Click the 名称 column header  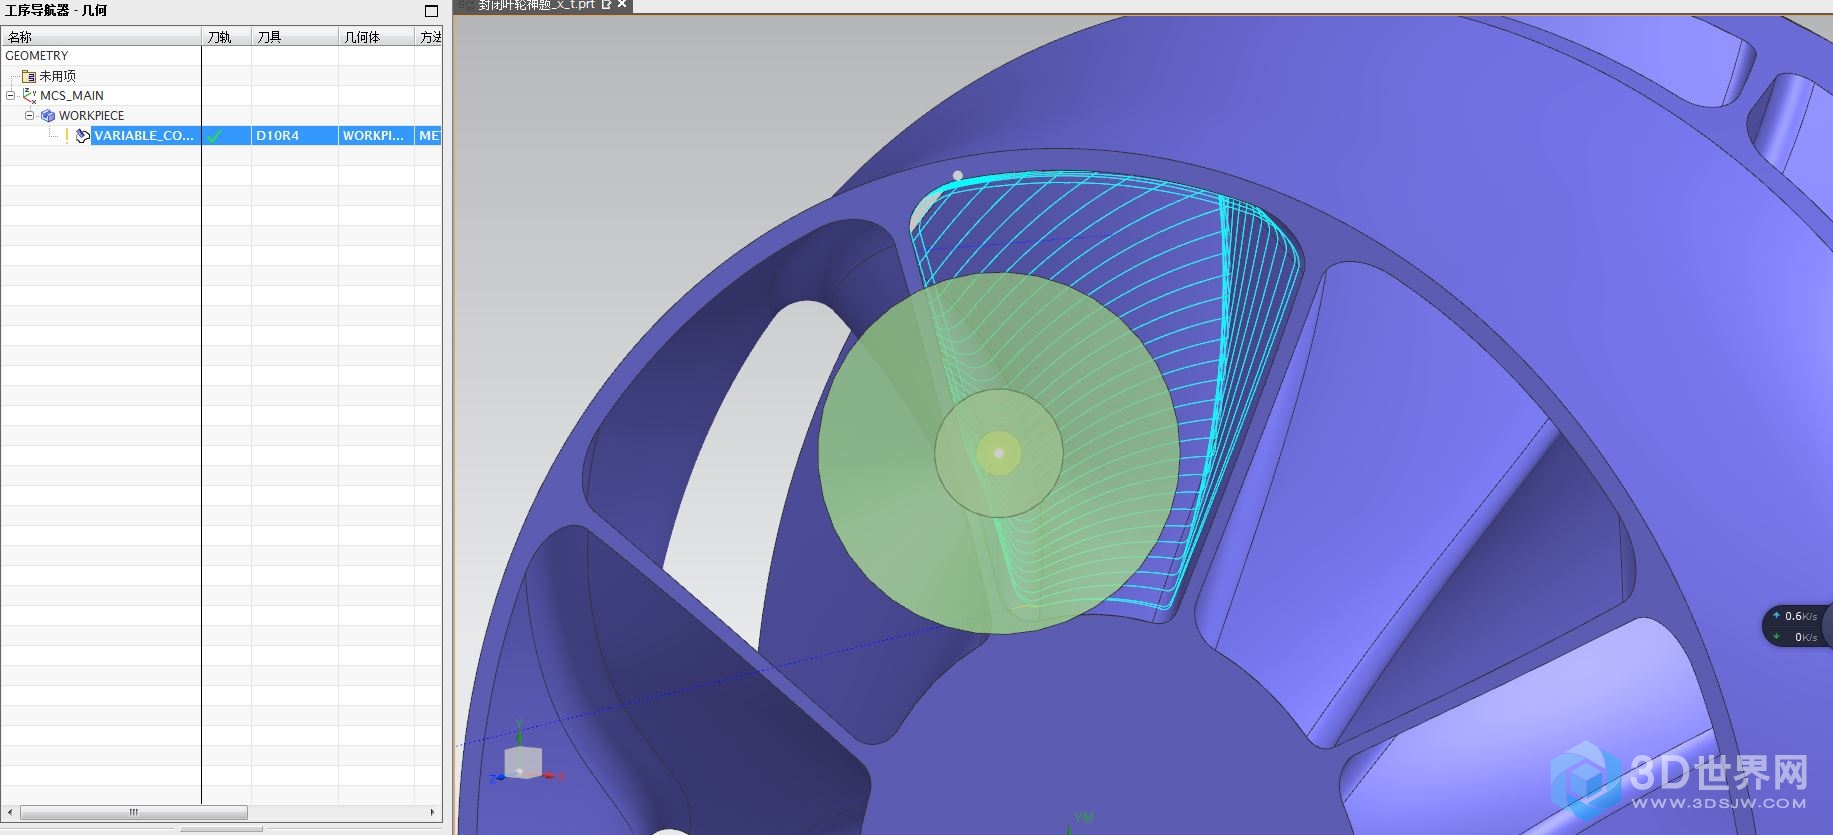click(x=101, y=37)
